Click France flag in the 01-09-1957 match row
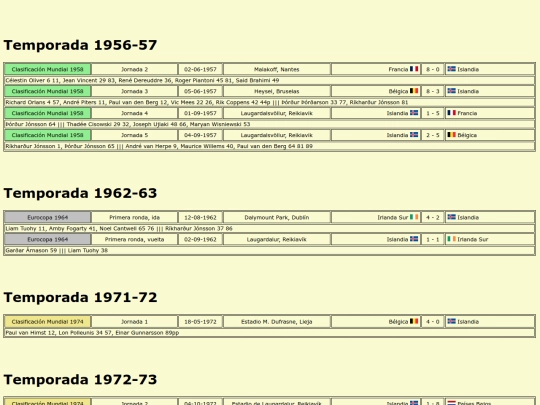 pyautogui.click(x=451, y=113)
